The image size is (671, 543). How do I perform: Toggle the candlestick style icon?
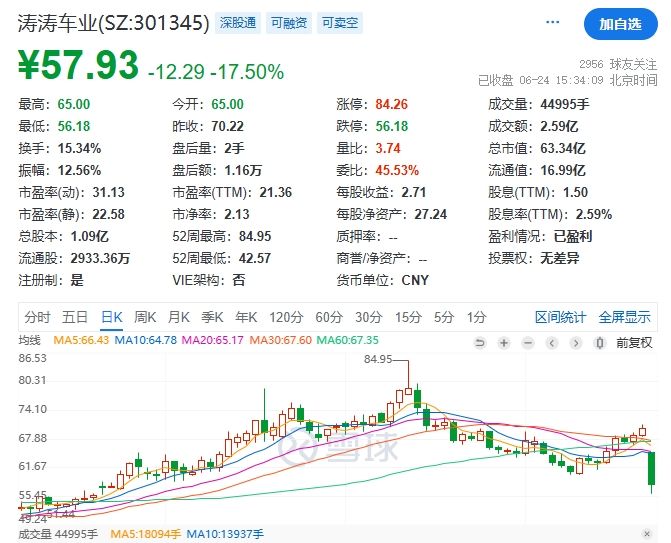(600, 343)
